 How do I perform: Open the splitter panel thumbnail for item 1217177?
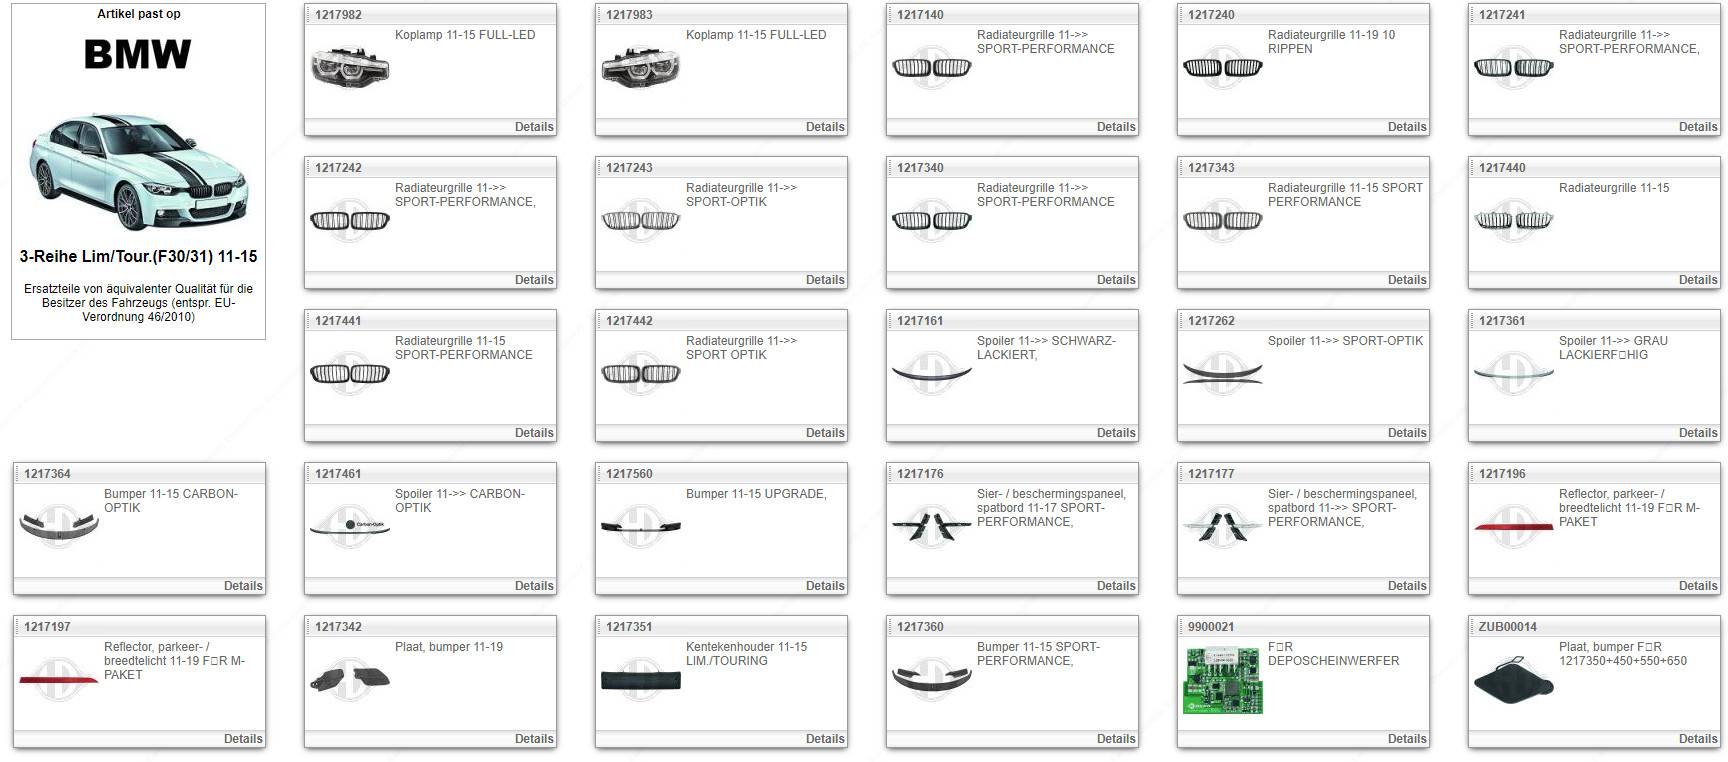1223,527
